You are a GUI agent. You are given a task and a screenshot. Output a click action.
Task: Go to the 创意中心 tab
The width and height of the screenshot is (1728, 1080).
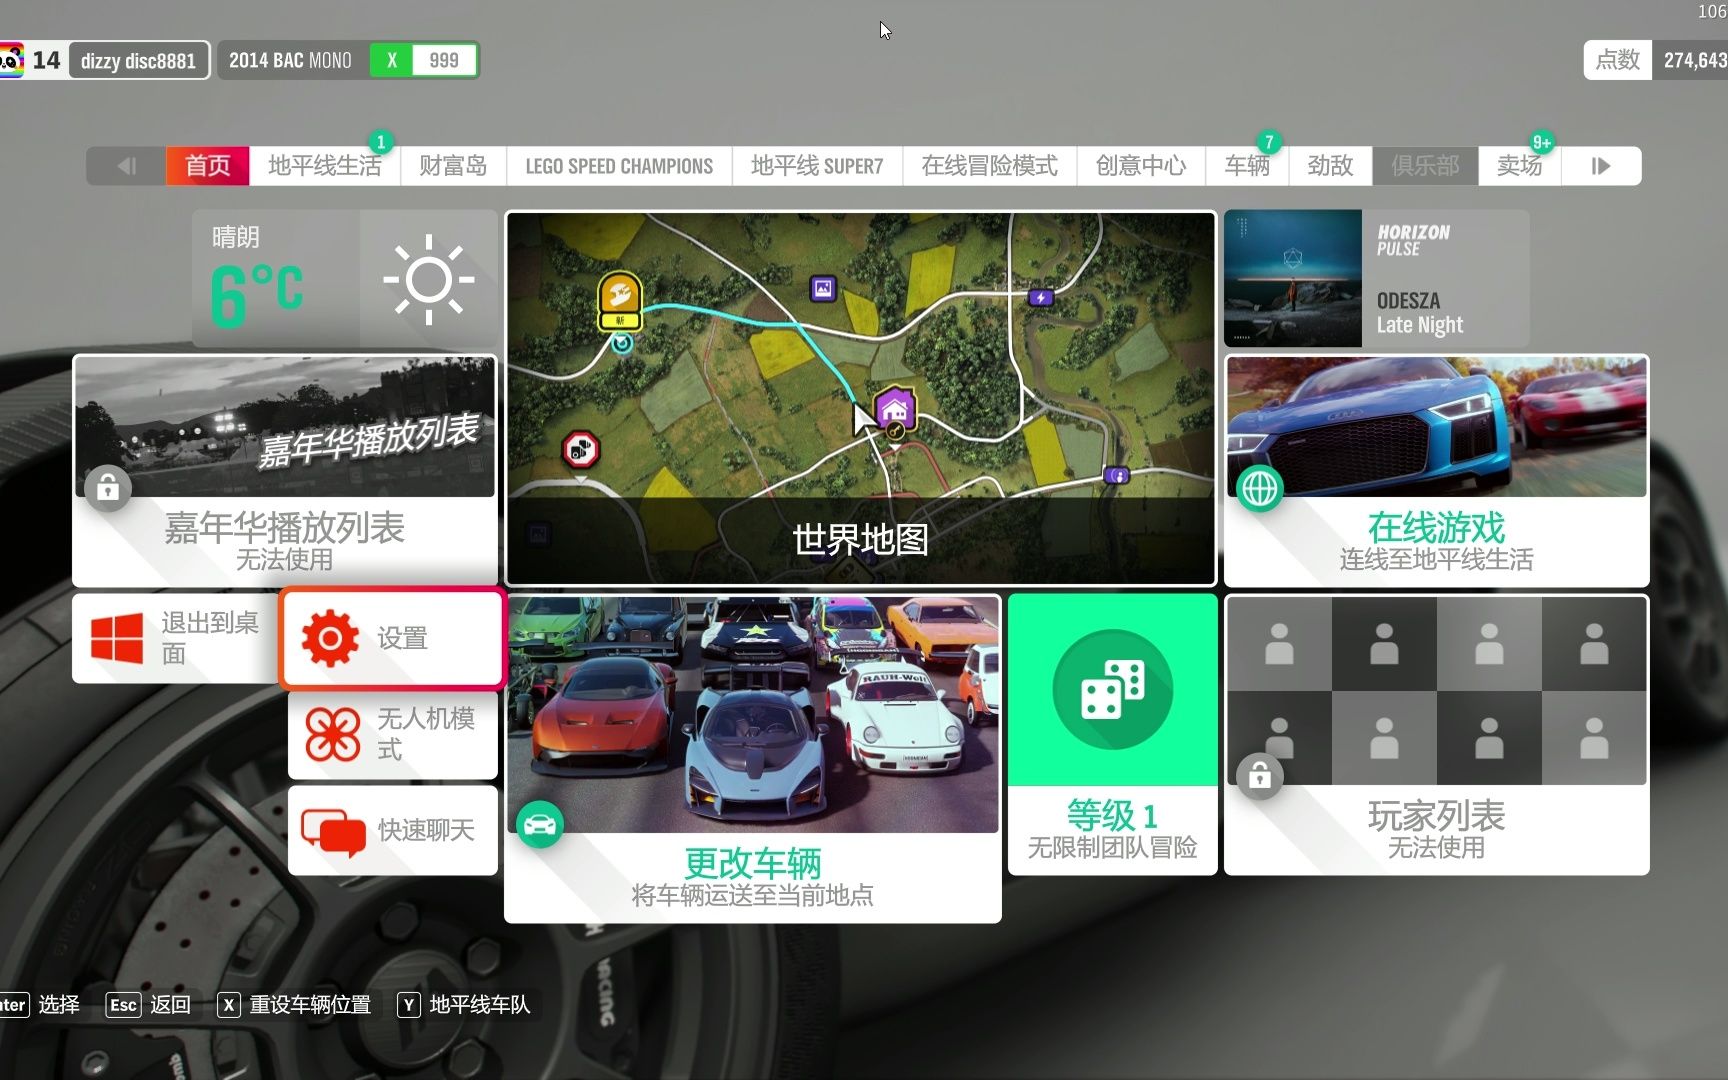[1141, 166]
